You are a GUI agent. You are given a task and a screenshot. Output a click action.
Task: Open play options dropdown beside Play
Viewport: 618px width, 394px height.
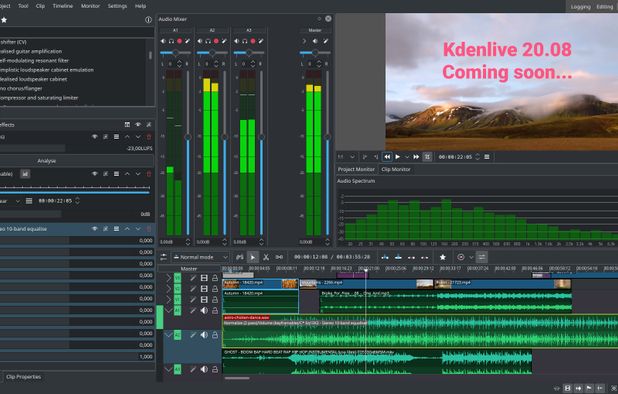(407, 157)
